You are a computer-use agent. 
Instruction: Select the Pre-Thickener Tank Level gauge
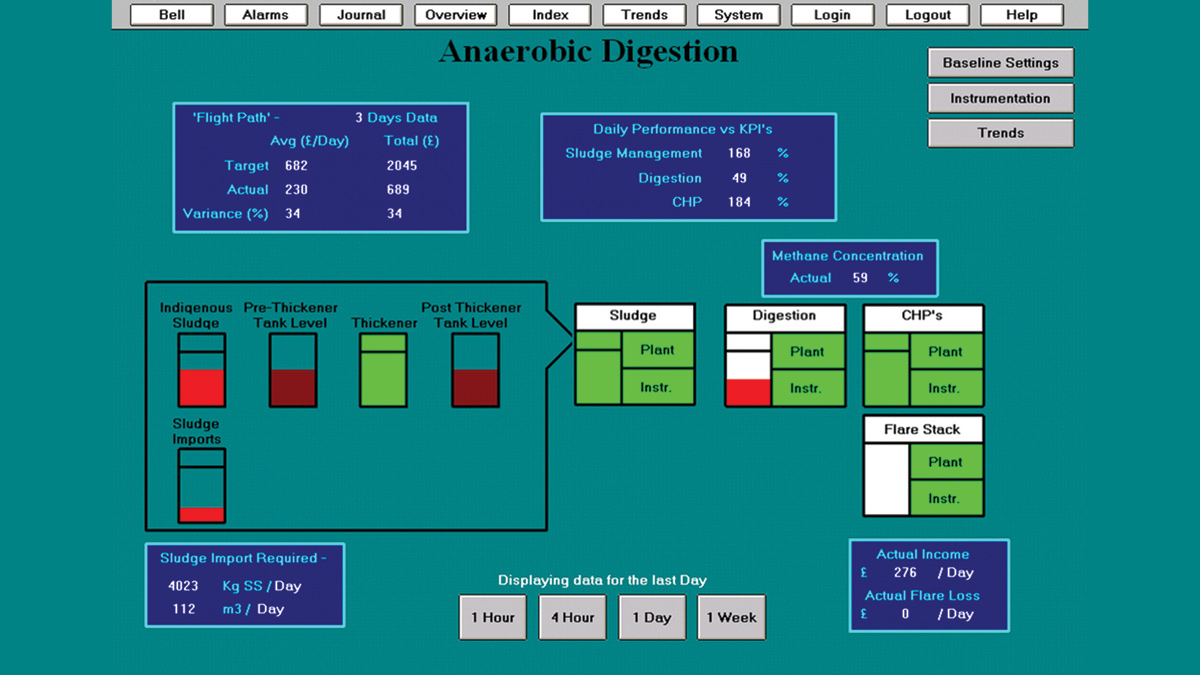point(293,370)
